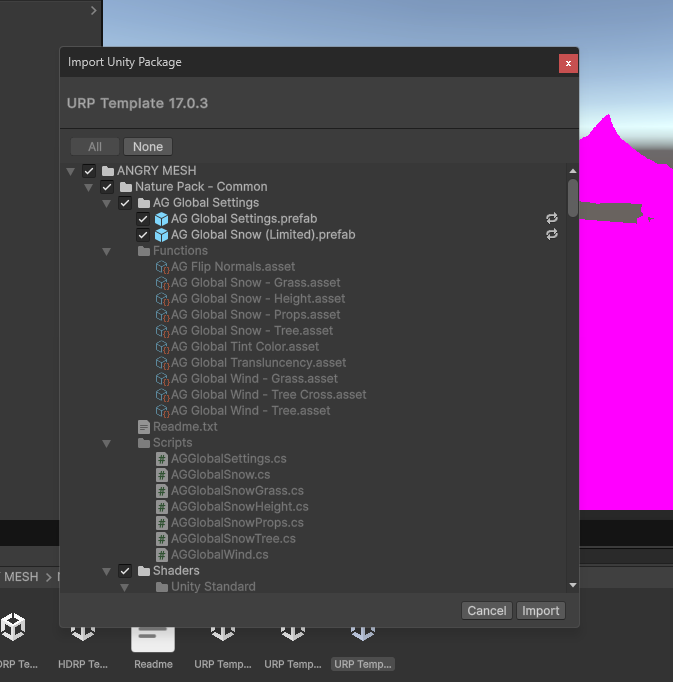Click the Shaders folder icon
The image size is (673, 682).
144,571
